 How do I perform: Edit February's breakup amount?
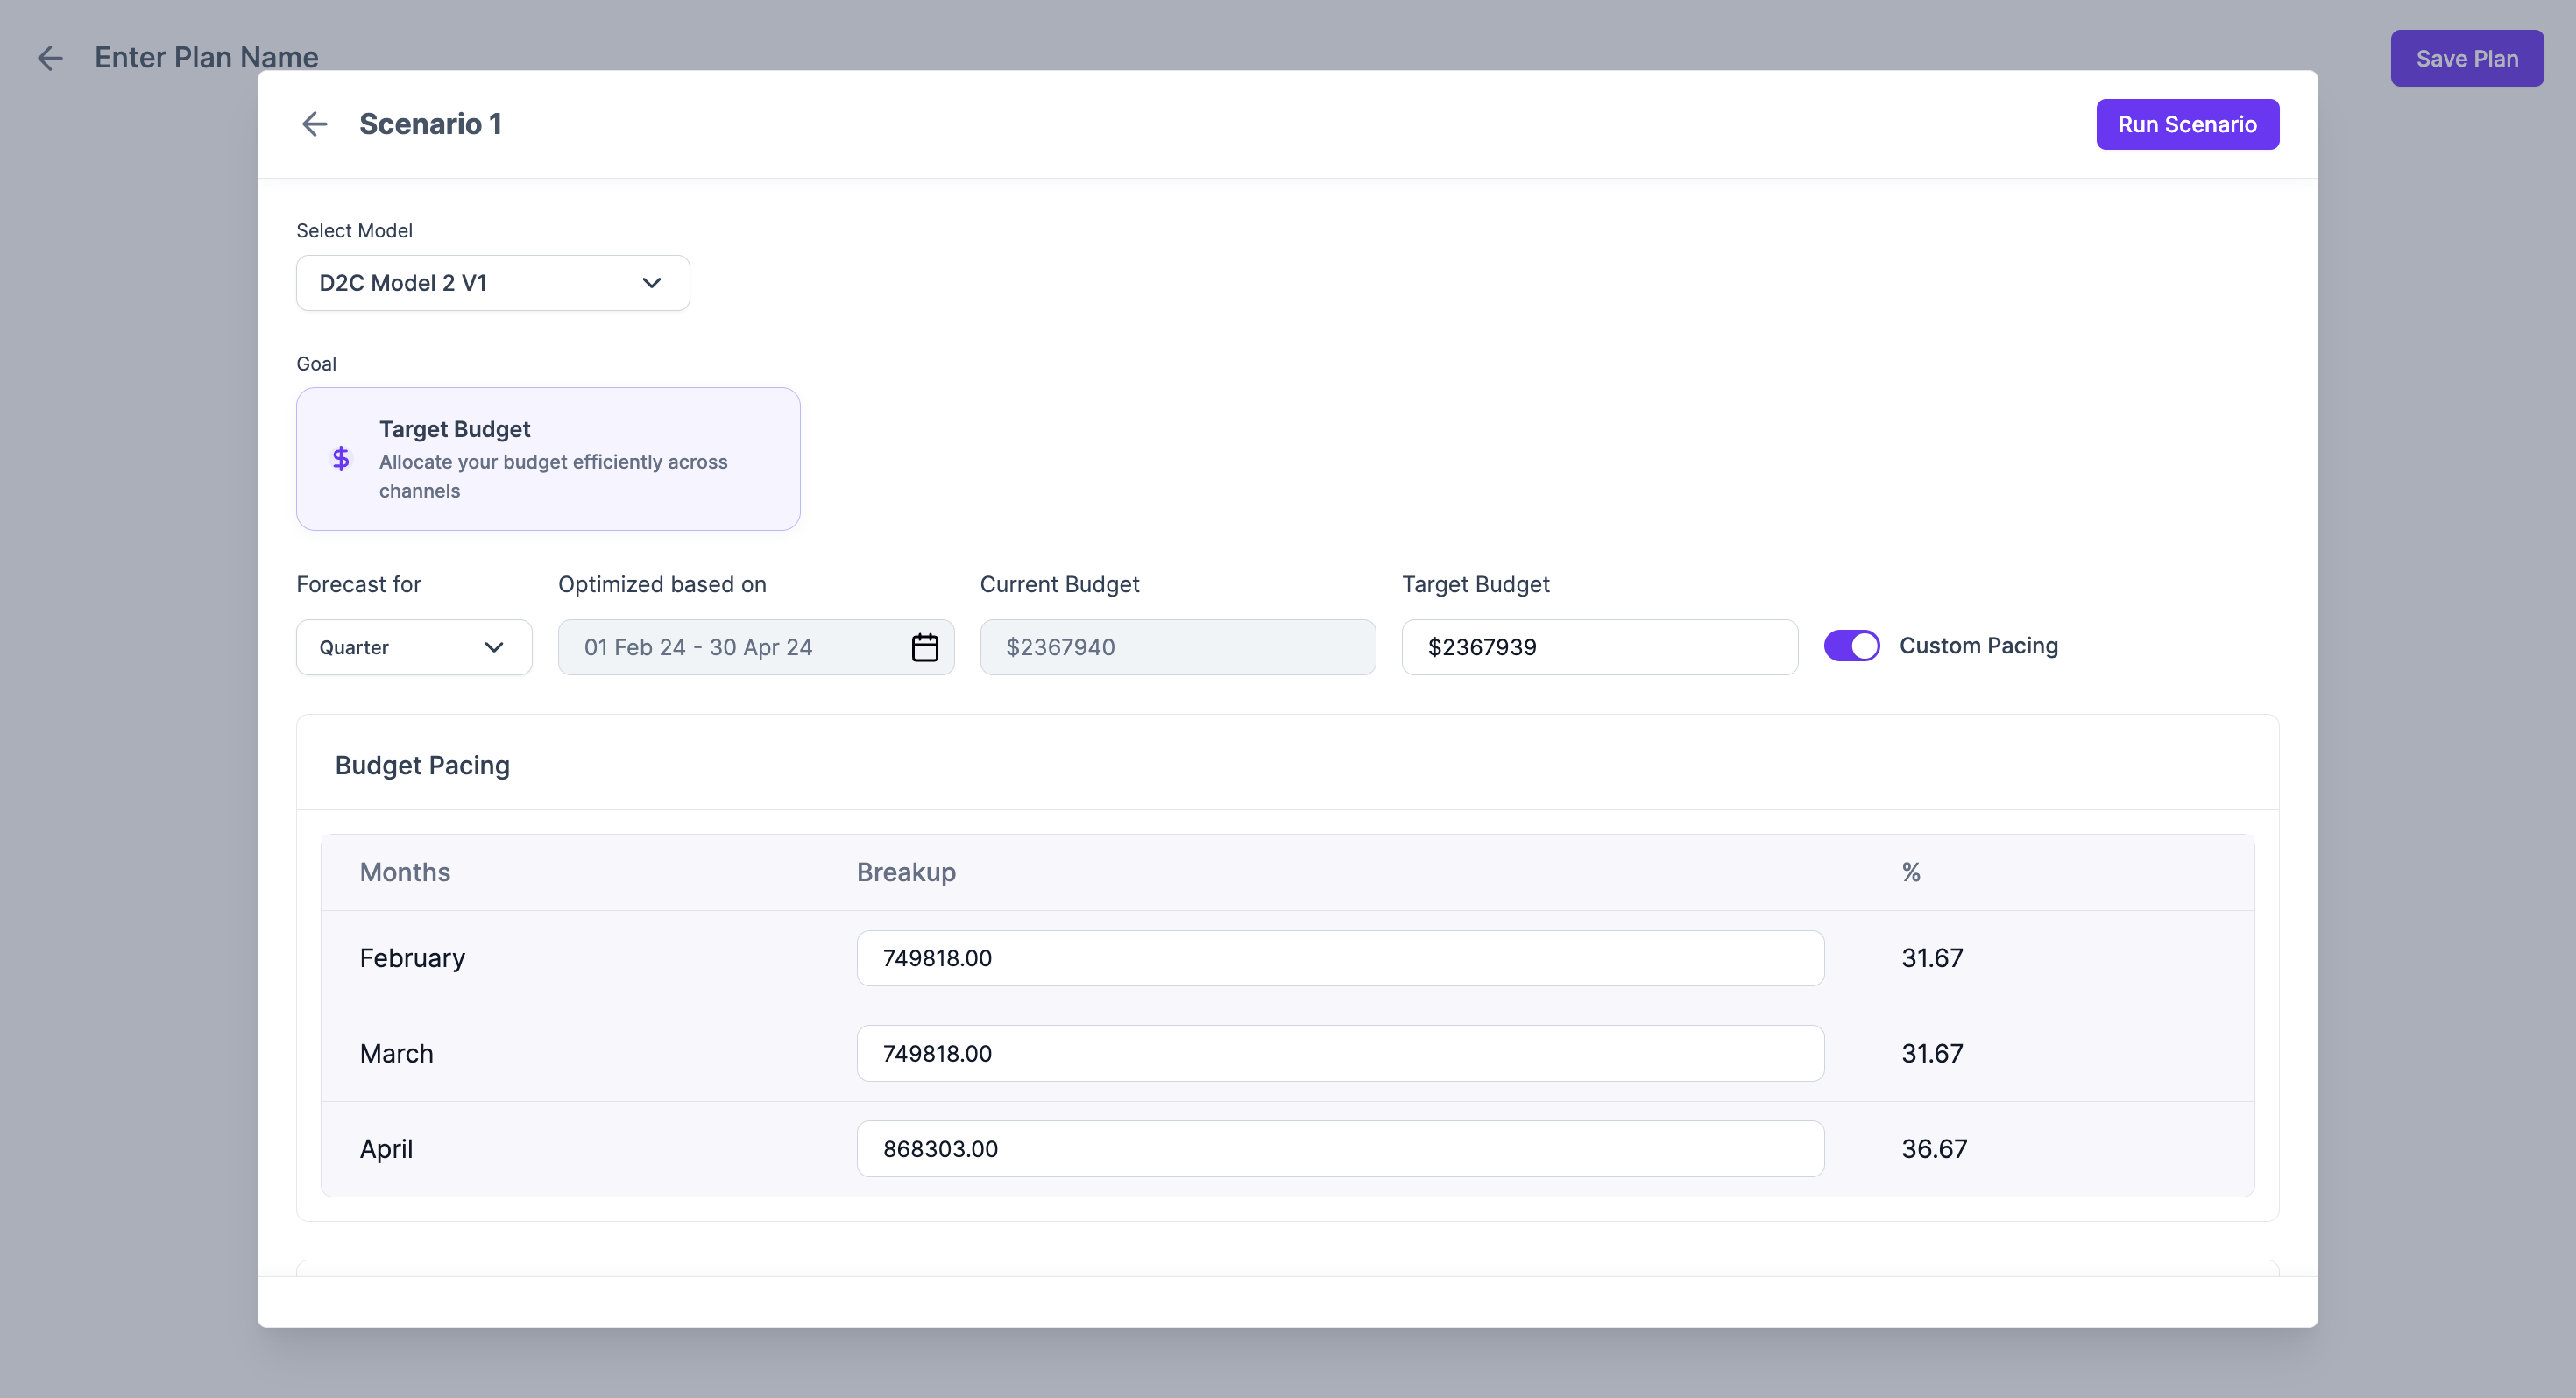(x=1340, y=957)
